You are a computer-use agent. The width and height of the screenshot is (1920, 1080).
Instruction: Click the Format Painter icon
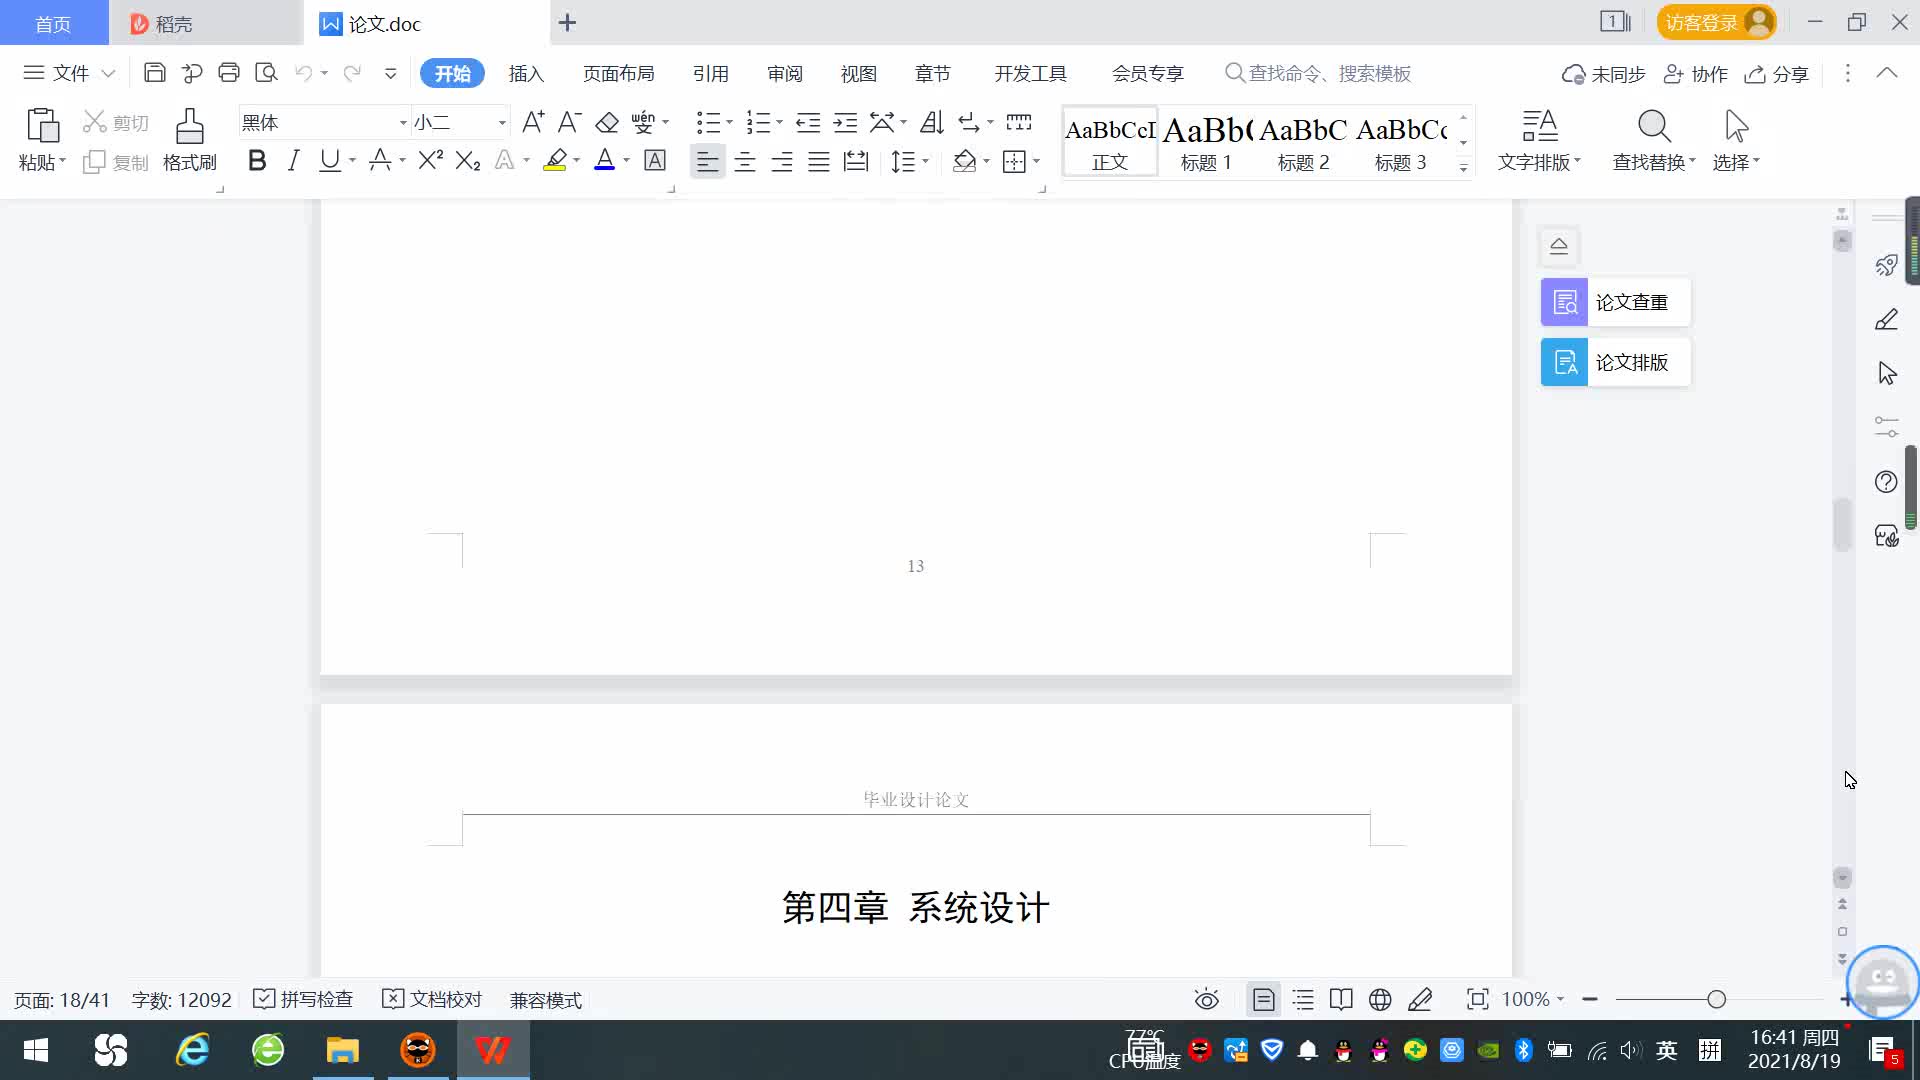coord(189,139)
